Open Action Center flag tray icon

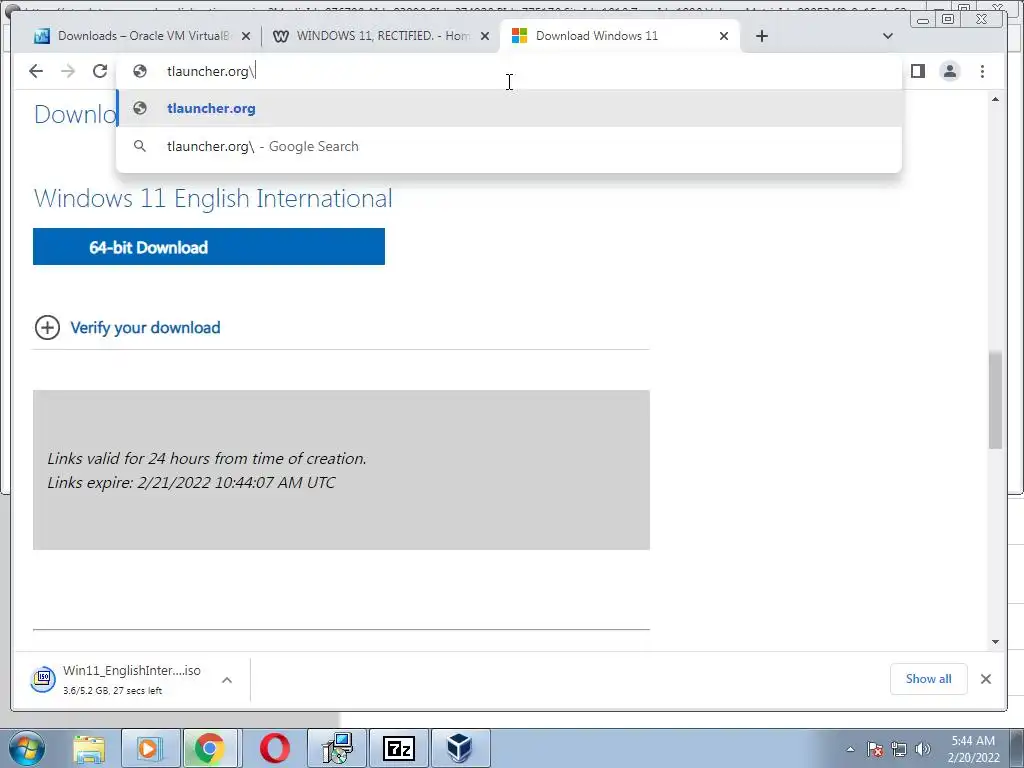pyautogui.click(x=875, y=749)
